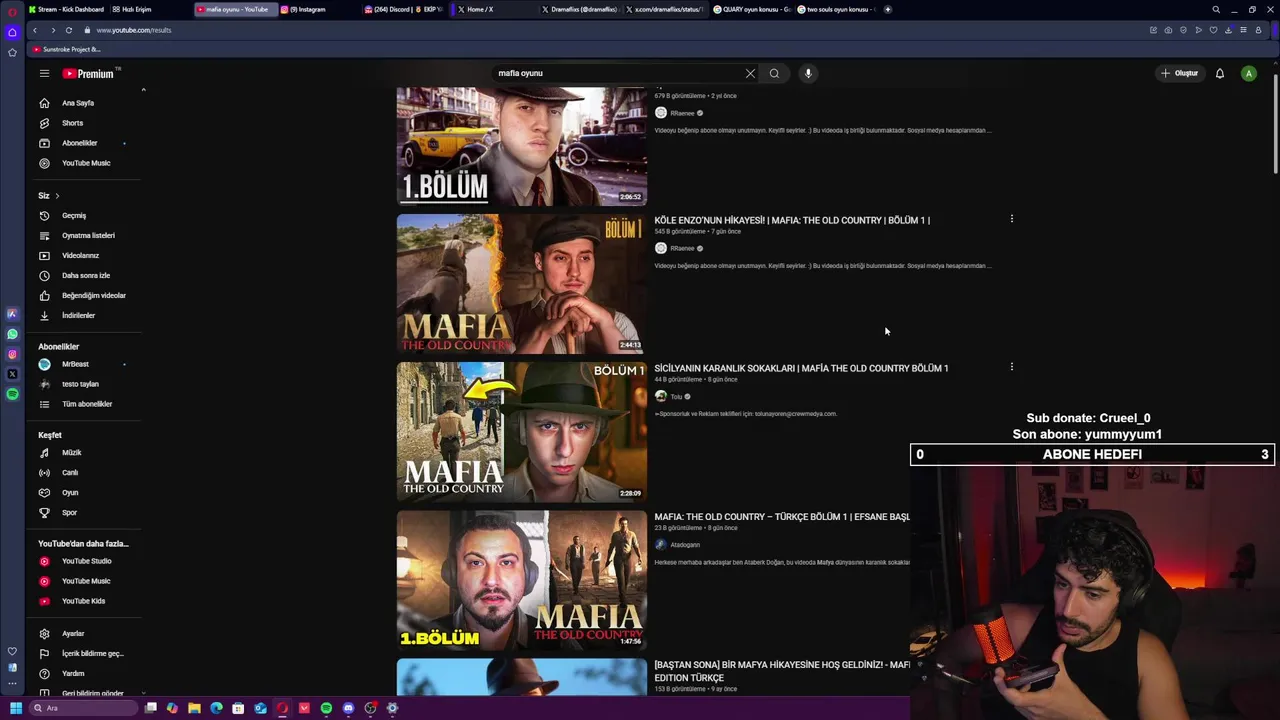Show Tüm abonelikler list

coord(85,404)
